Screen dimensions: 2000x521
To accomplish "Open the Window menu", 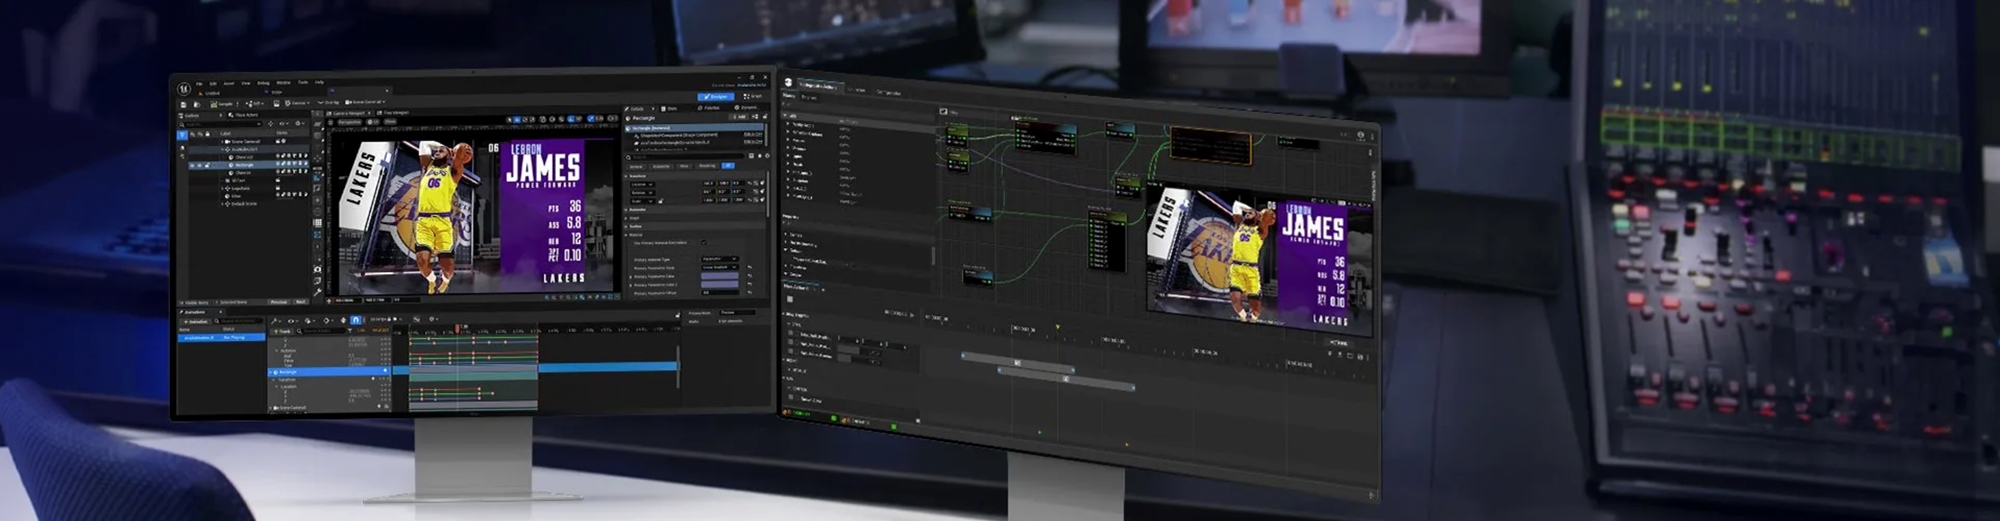I will [283, 83].
